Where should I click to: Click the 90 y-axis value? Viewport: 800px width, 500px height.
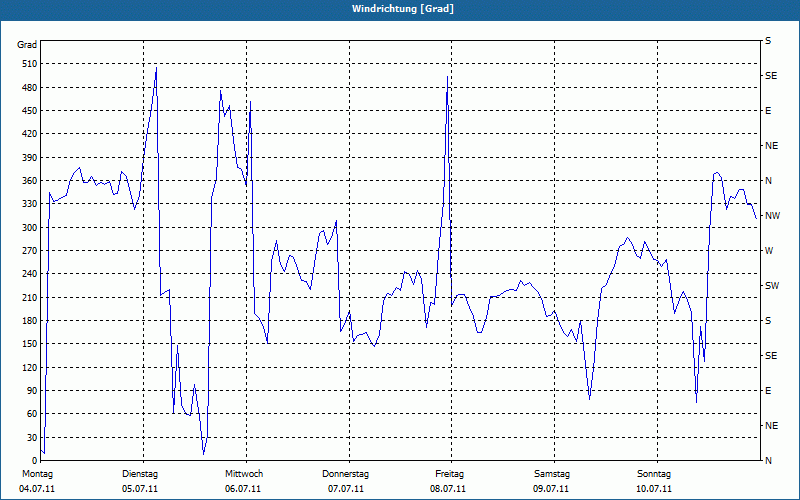[32, 391]
